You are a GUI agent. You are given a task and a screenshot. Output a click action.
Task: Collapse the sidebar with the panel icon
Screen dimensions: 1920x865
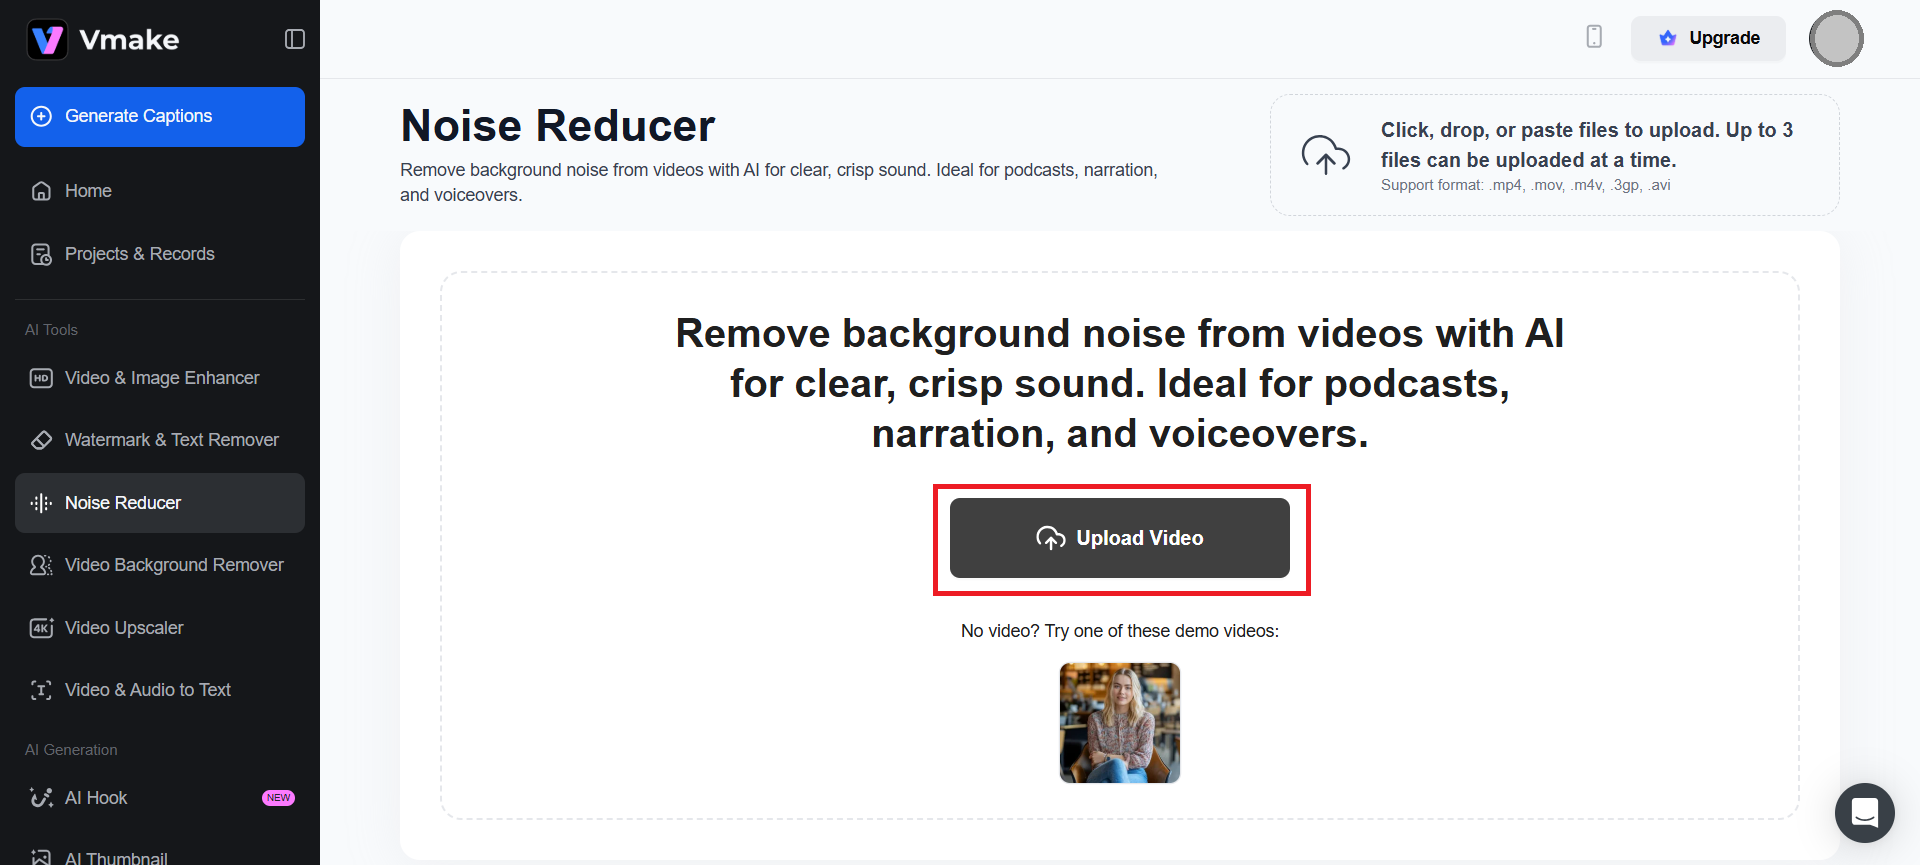pyautogui.click(x=294, y=39)
